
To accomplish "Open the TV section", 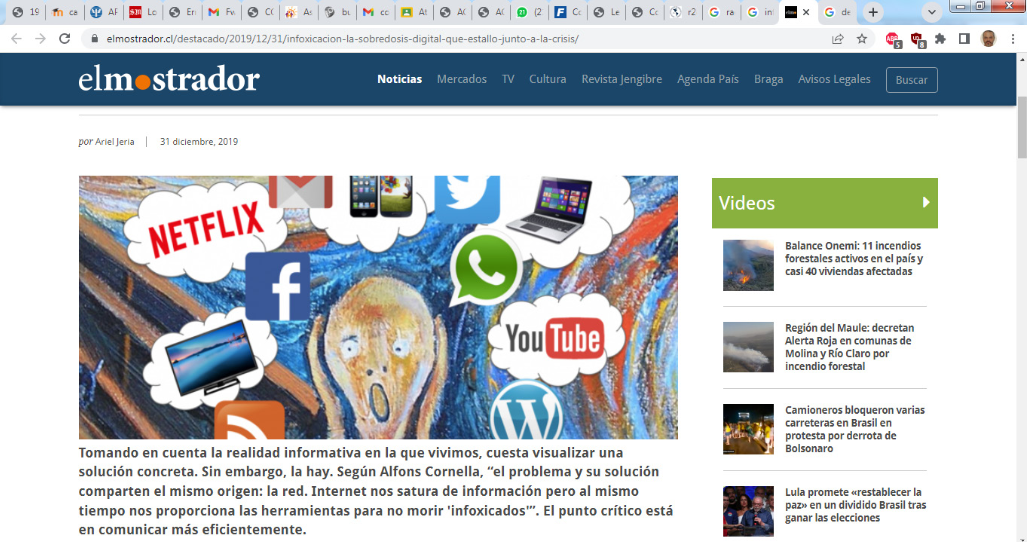I will coord(508,79).
